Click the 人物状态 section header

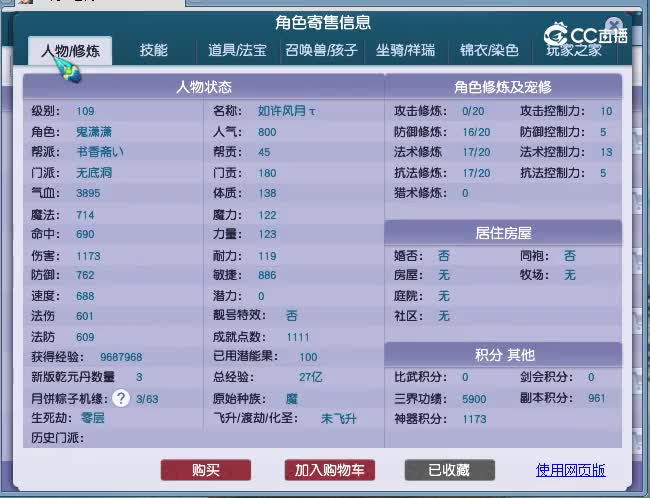(204, 87)
